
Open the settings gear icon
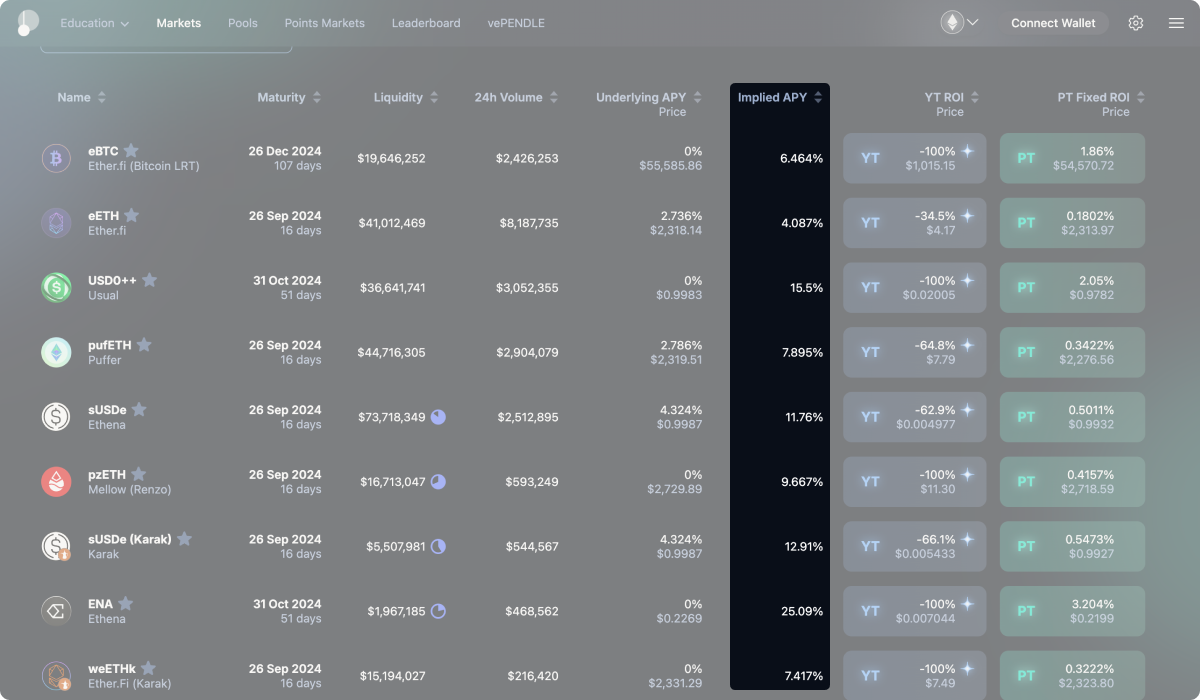pyautogui.click(x=1136, y=23)
